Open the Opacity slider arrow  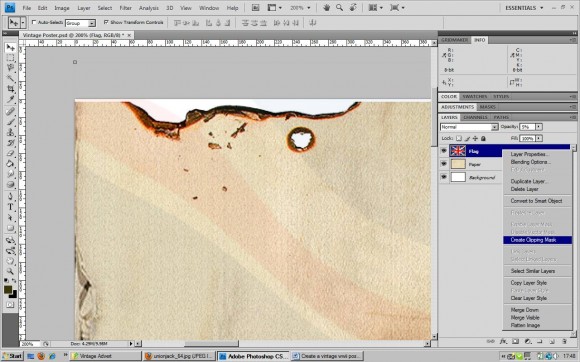pos(539,127)
